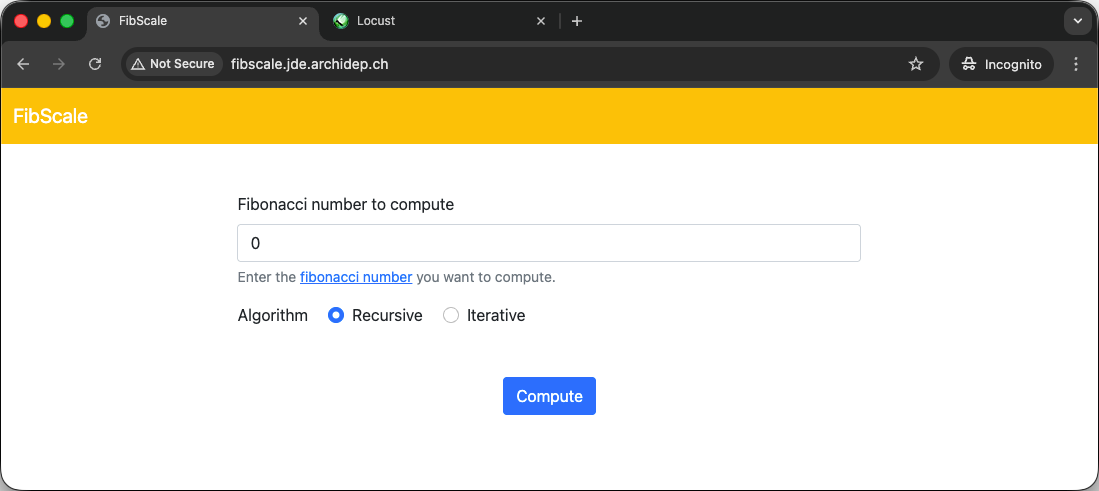This screenshot has width=1099, height=491.
Task: Bookmark this page with star icon
Action: [915, 64]
